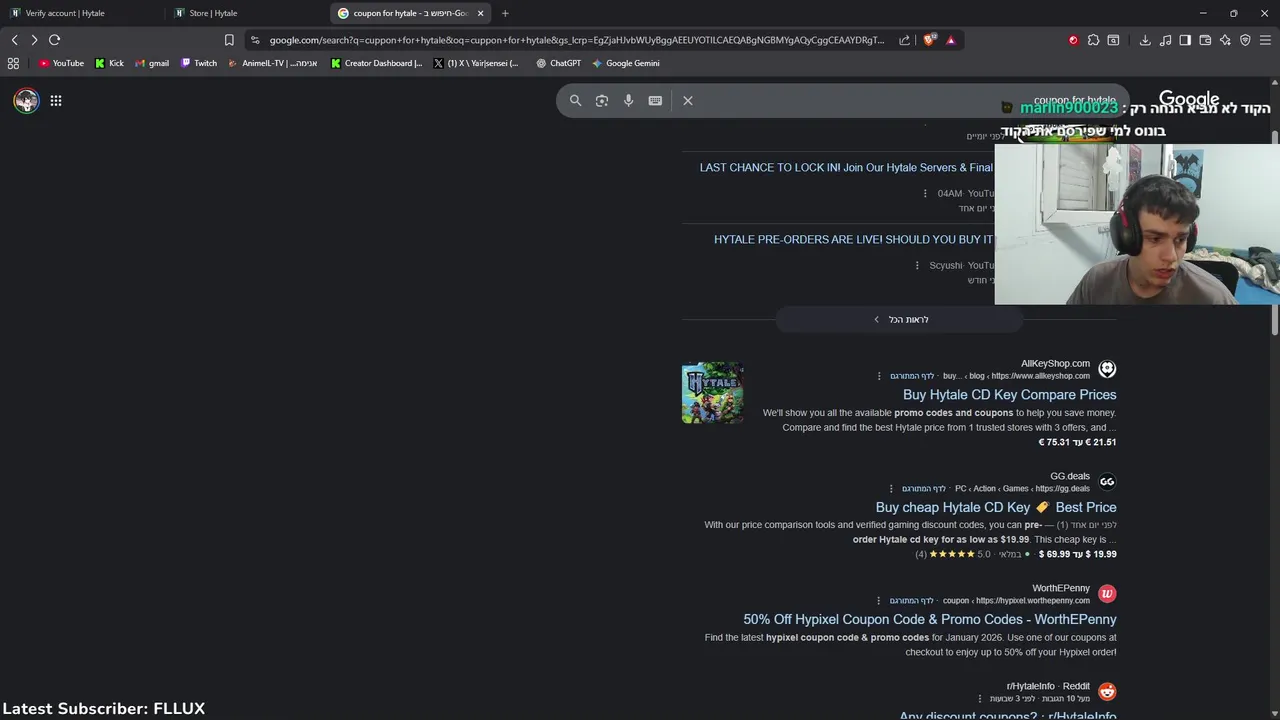Image resolution: width=1280 pixels, height=720 pixels.
Task: Open options for LAST CHANCE video result
Action: [x=925, y=194]
